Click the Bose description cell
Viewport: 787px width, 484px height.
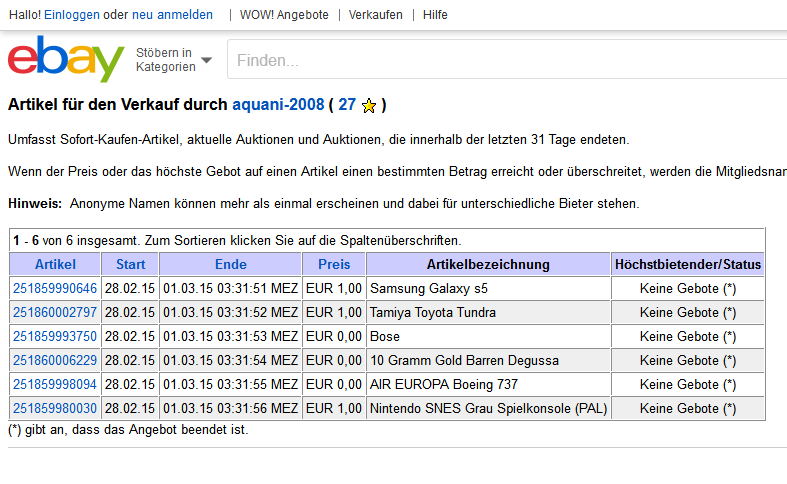(x=488, y=336)
